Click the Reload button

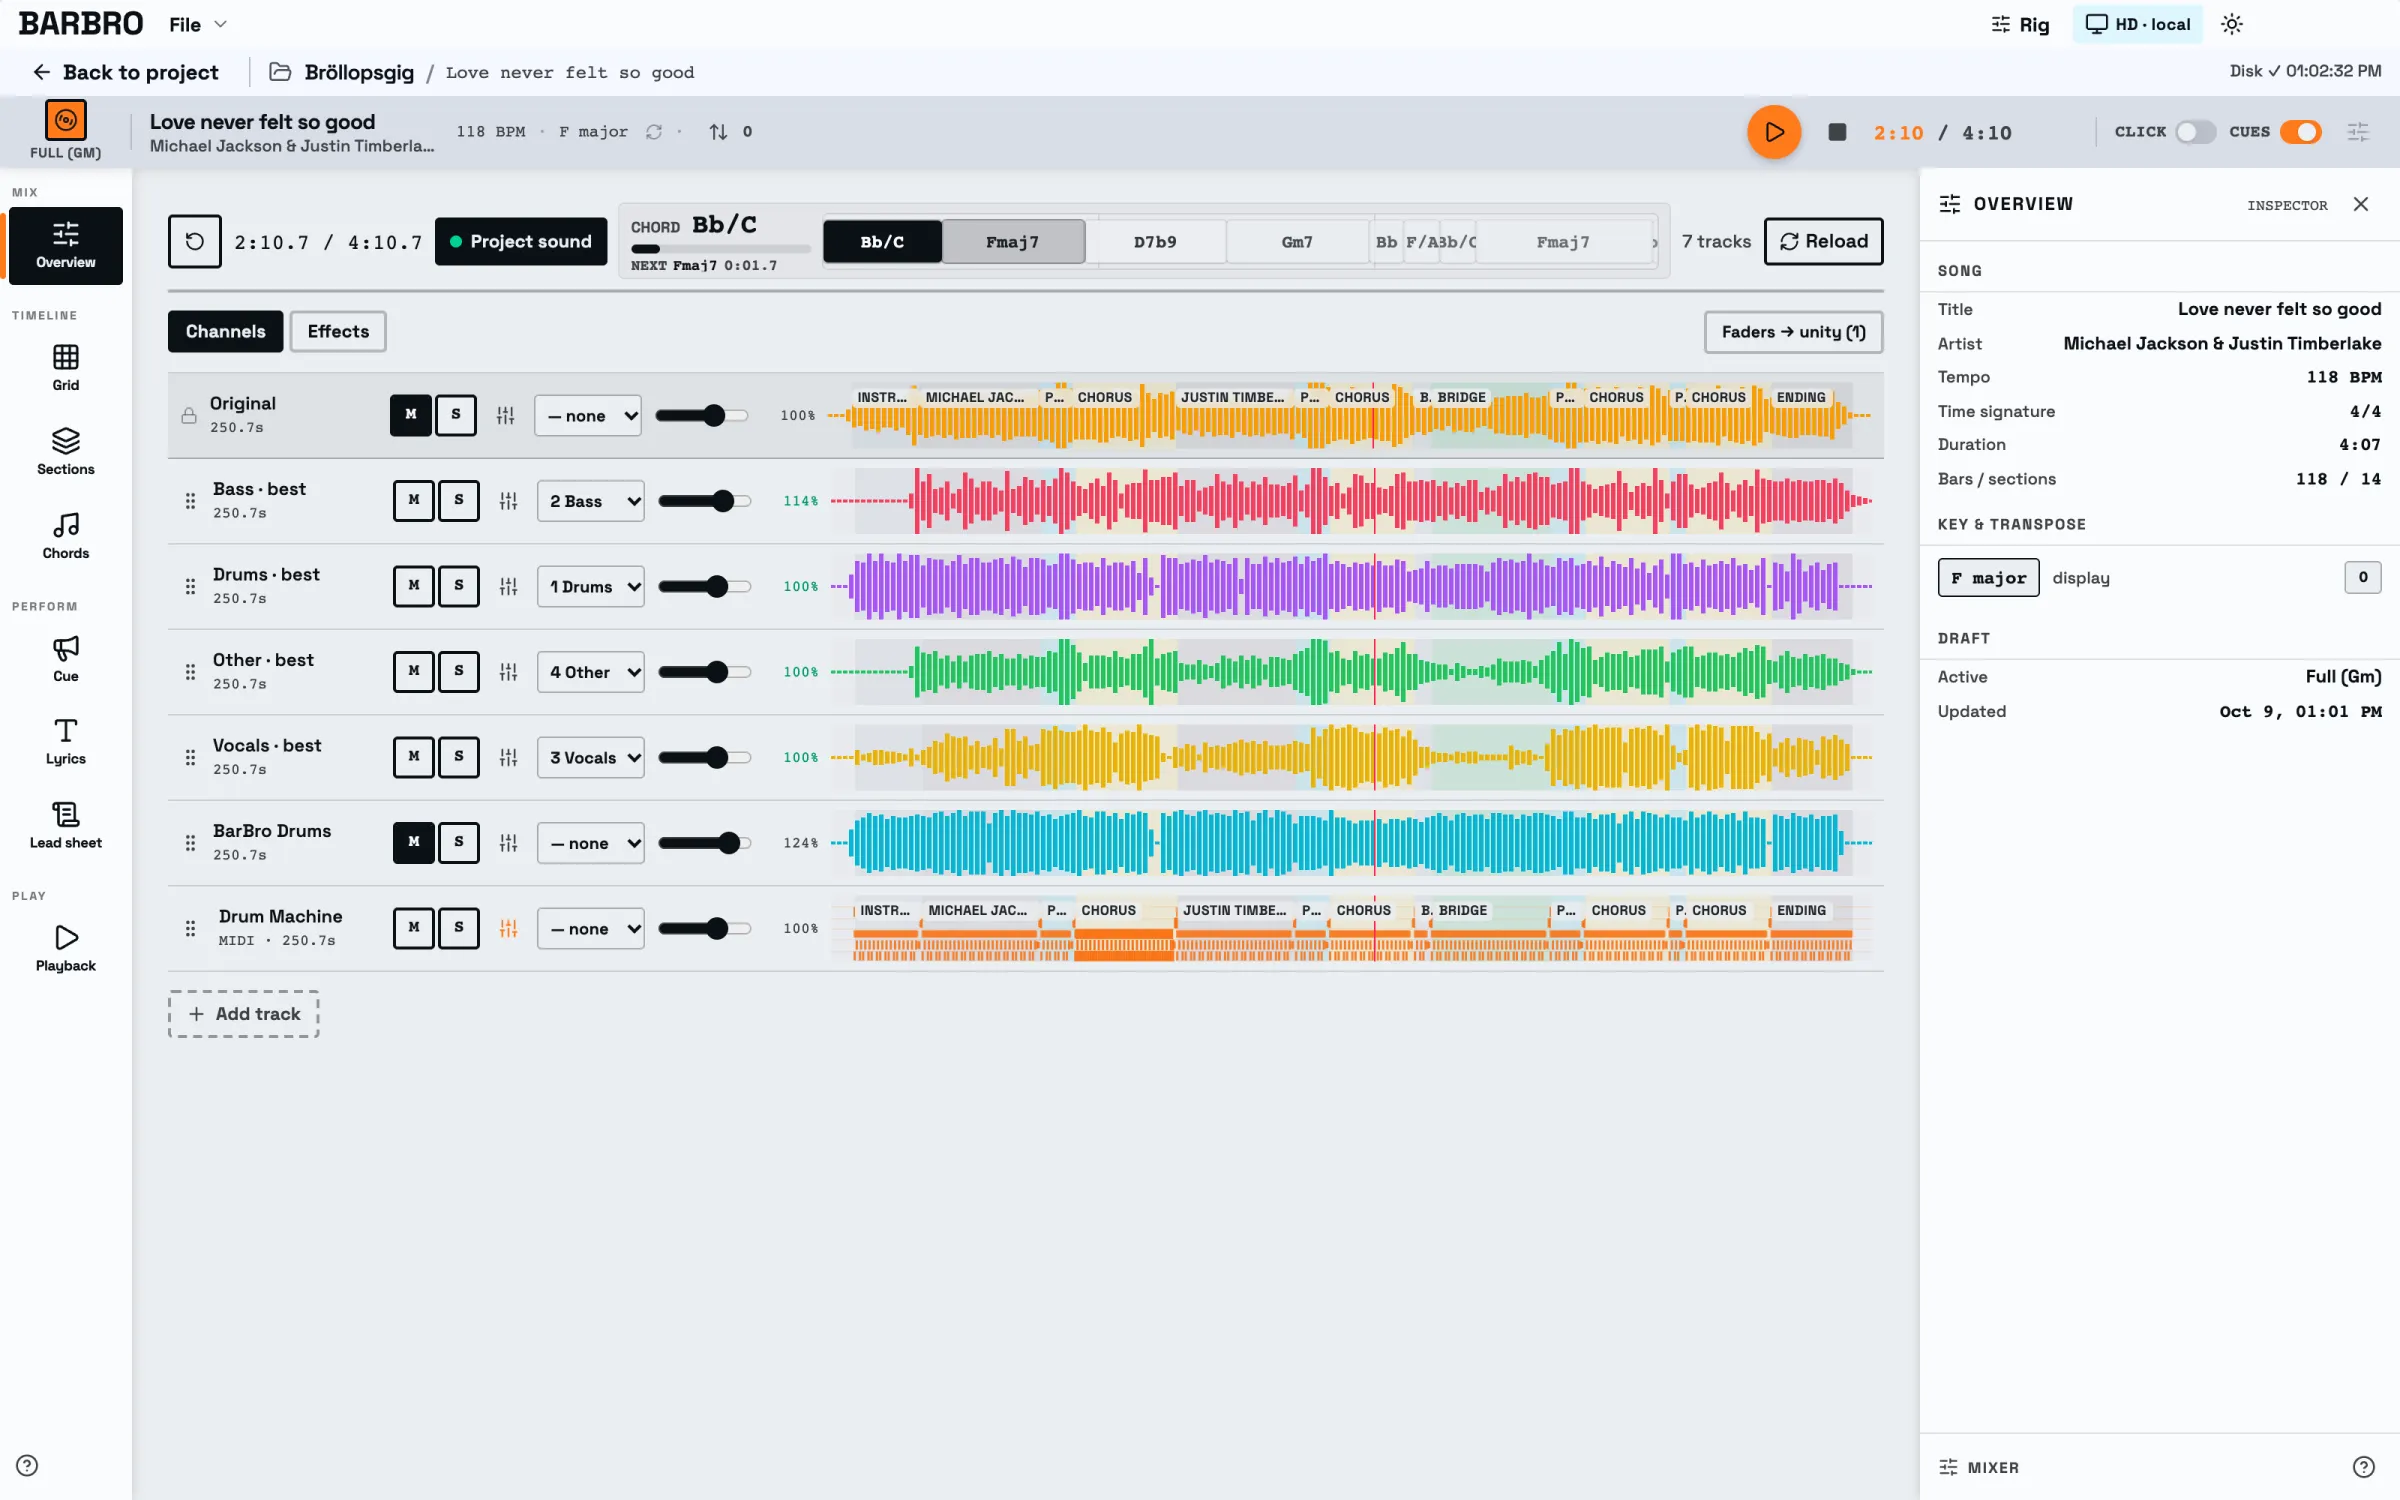point(1823,241)
